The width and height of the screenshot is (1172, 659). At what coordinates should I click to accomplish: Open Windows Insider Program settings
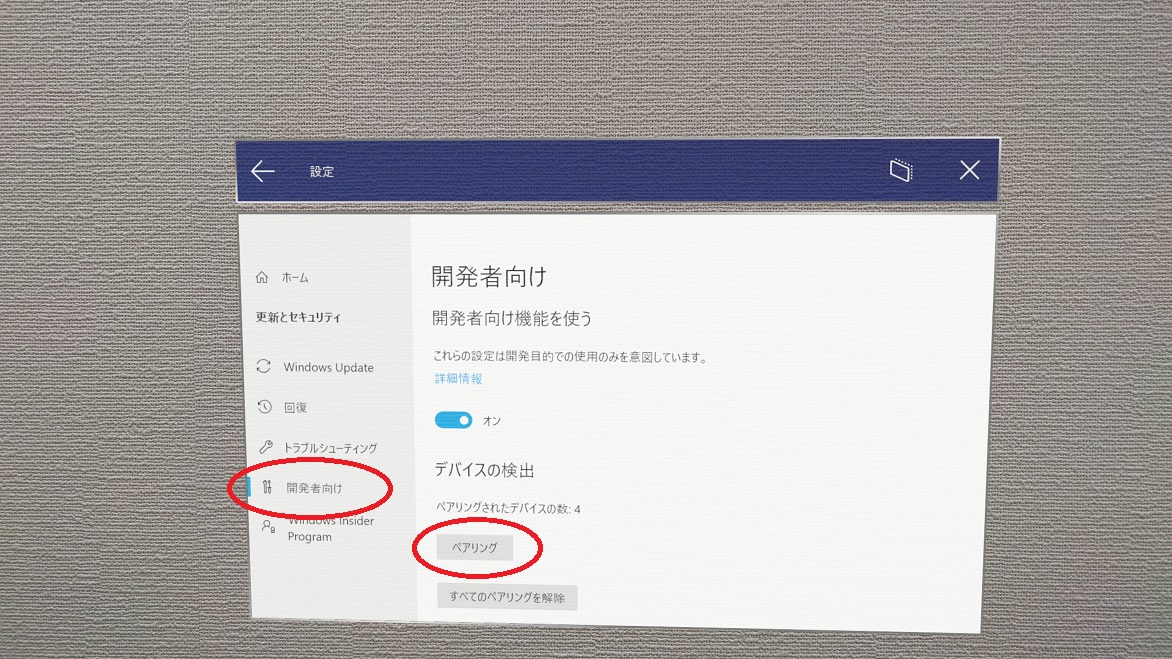click(318, 528)
